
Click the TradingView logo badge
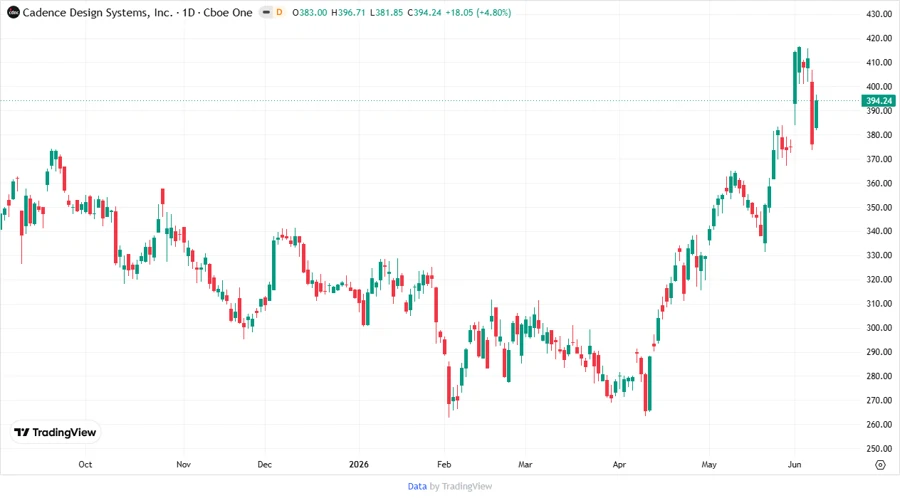[55, 432]
